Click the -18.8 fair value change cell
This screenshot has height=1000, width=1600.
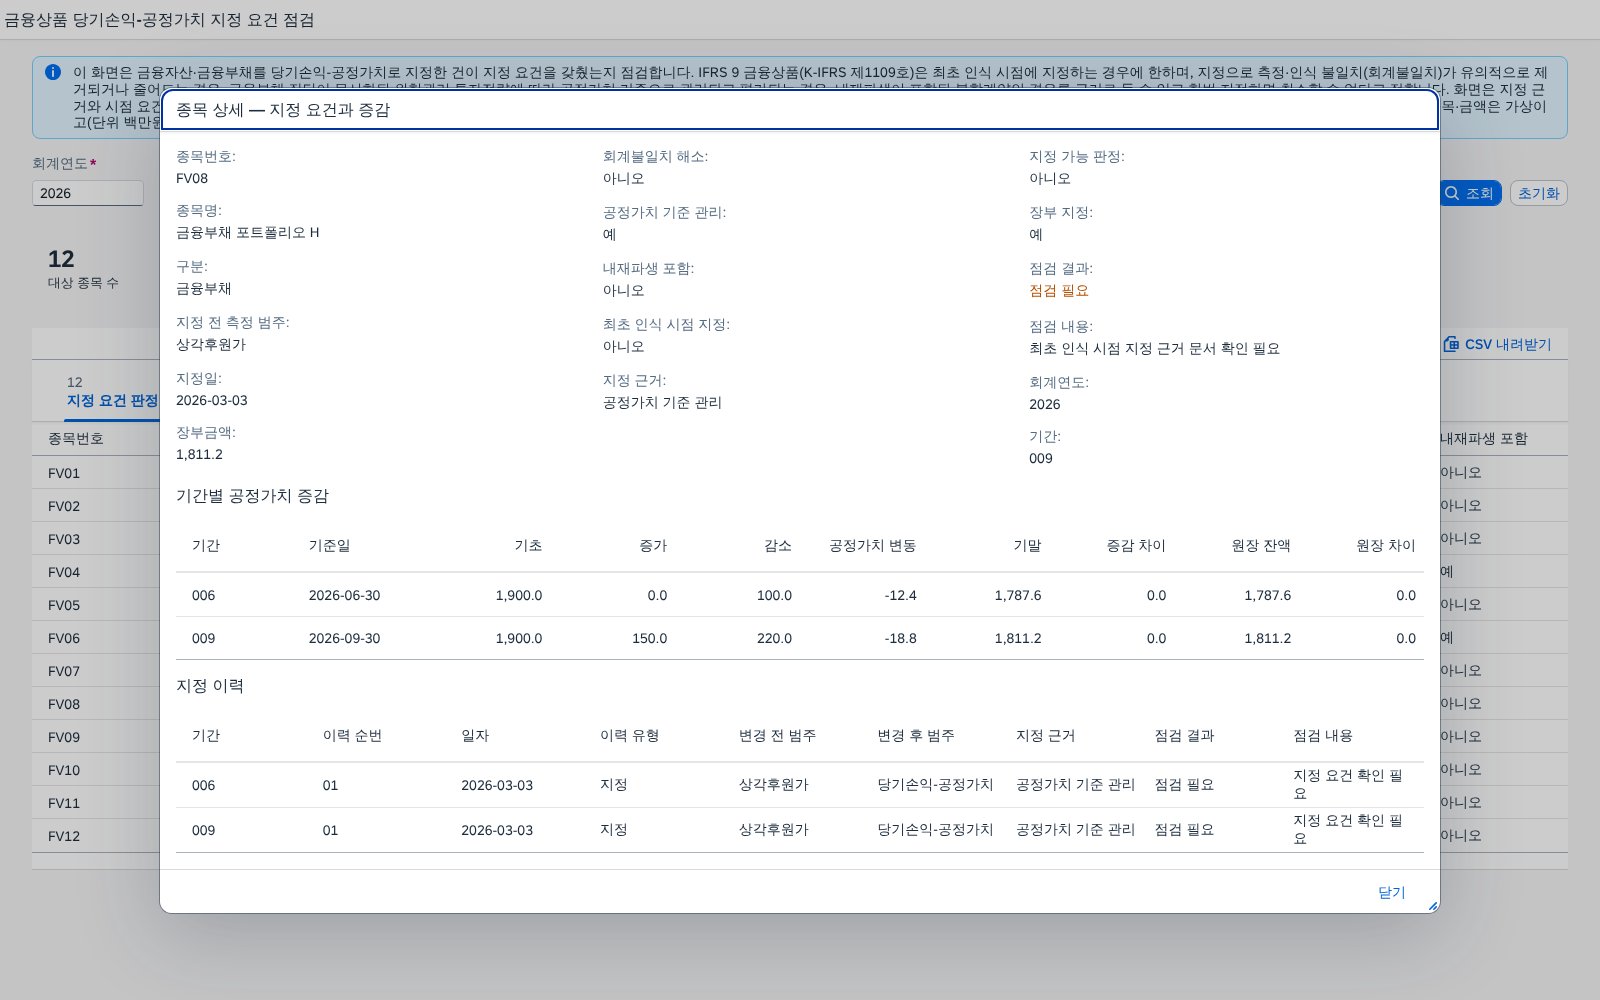click(900, 638)
